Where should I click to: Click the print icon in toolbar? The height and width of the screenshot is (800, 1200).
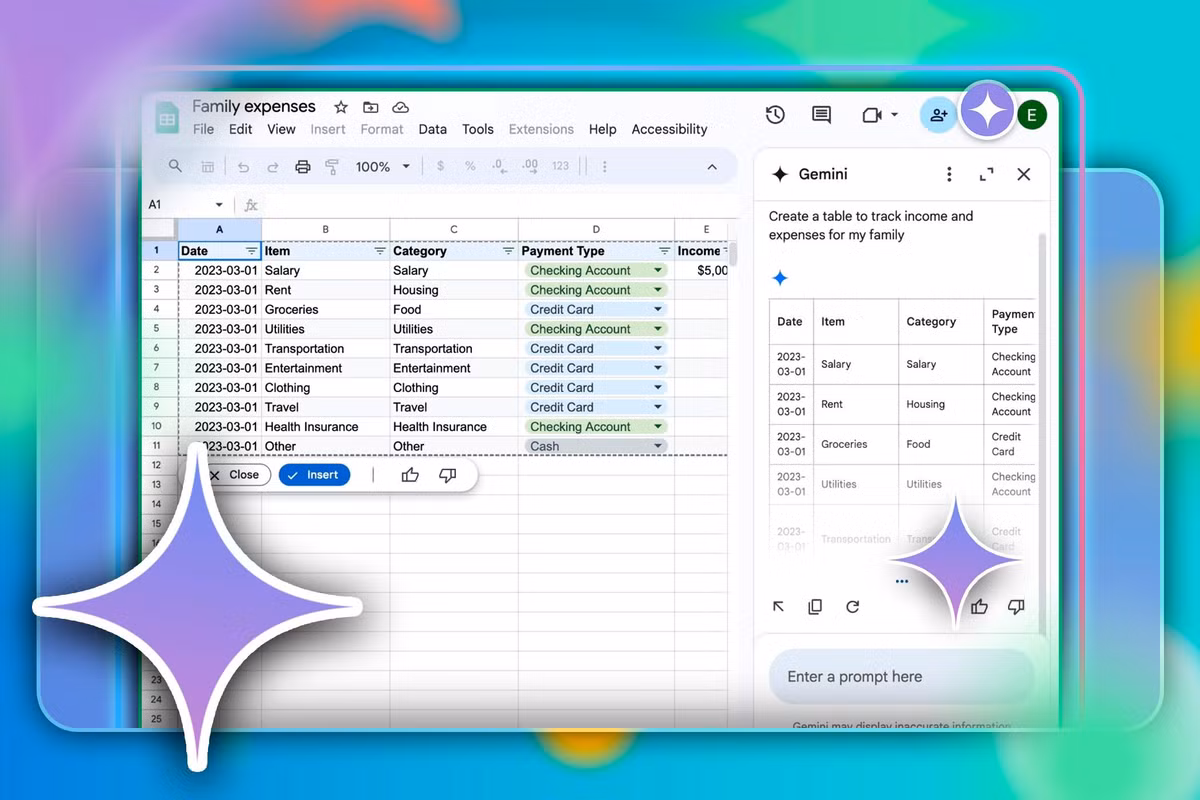pos(303,167)
